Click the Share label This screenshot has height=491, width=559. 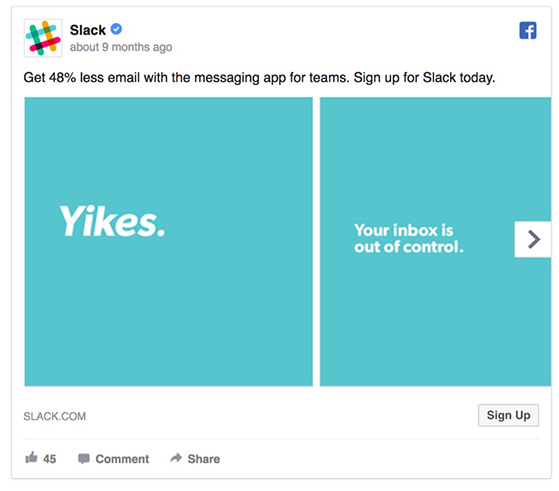click(204, 459)
